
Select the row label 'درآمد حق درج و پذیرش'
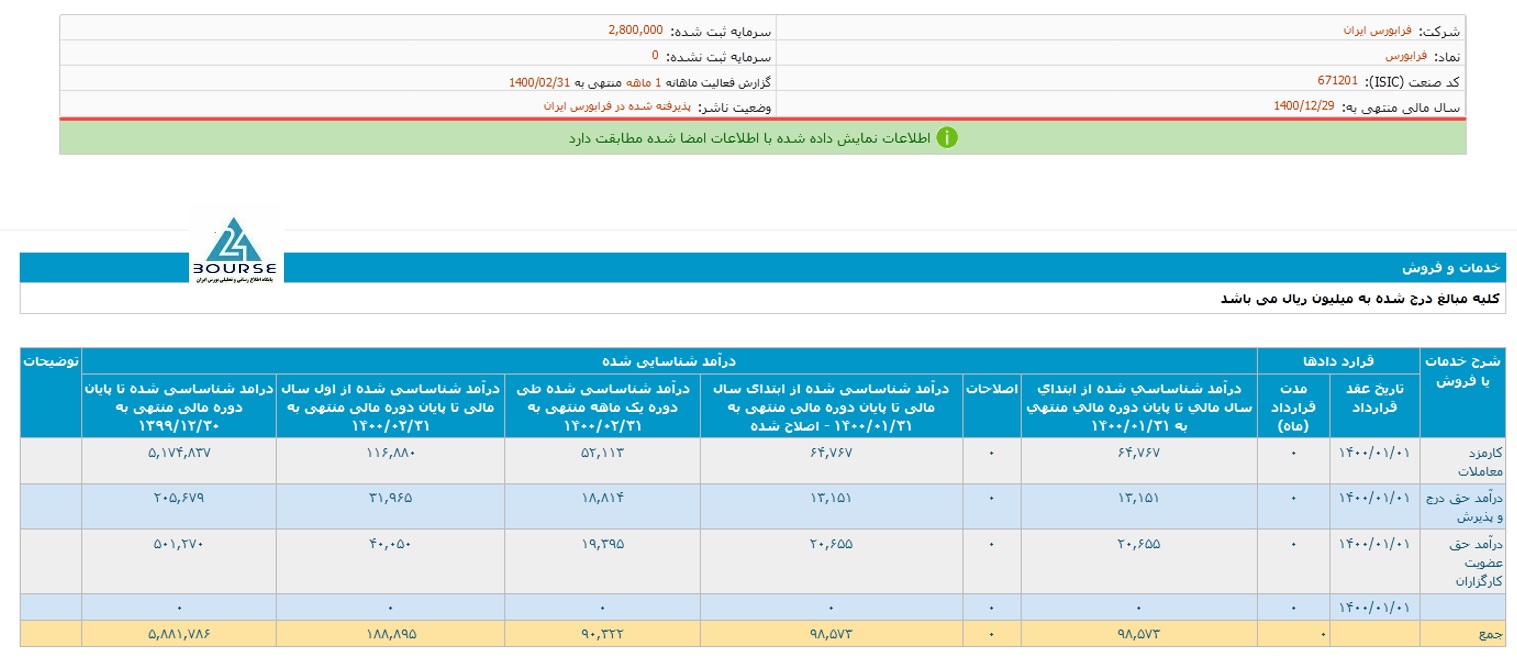[1462, 507]
